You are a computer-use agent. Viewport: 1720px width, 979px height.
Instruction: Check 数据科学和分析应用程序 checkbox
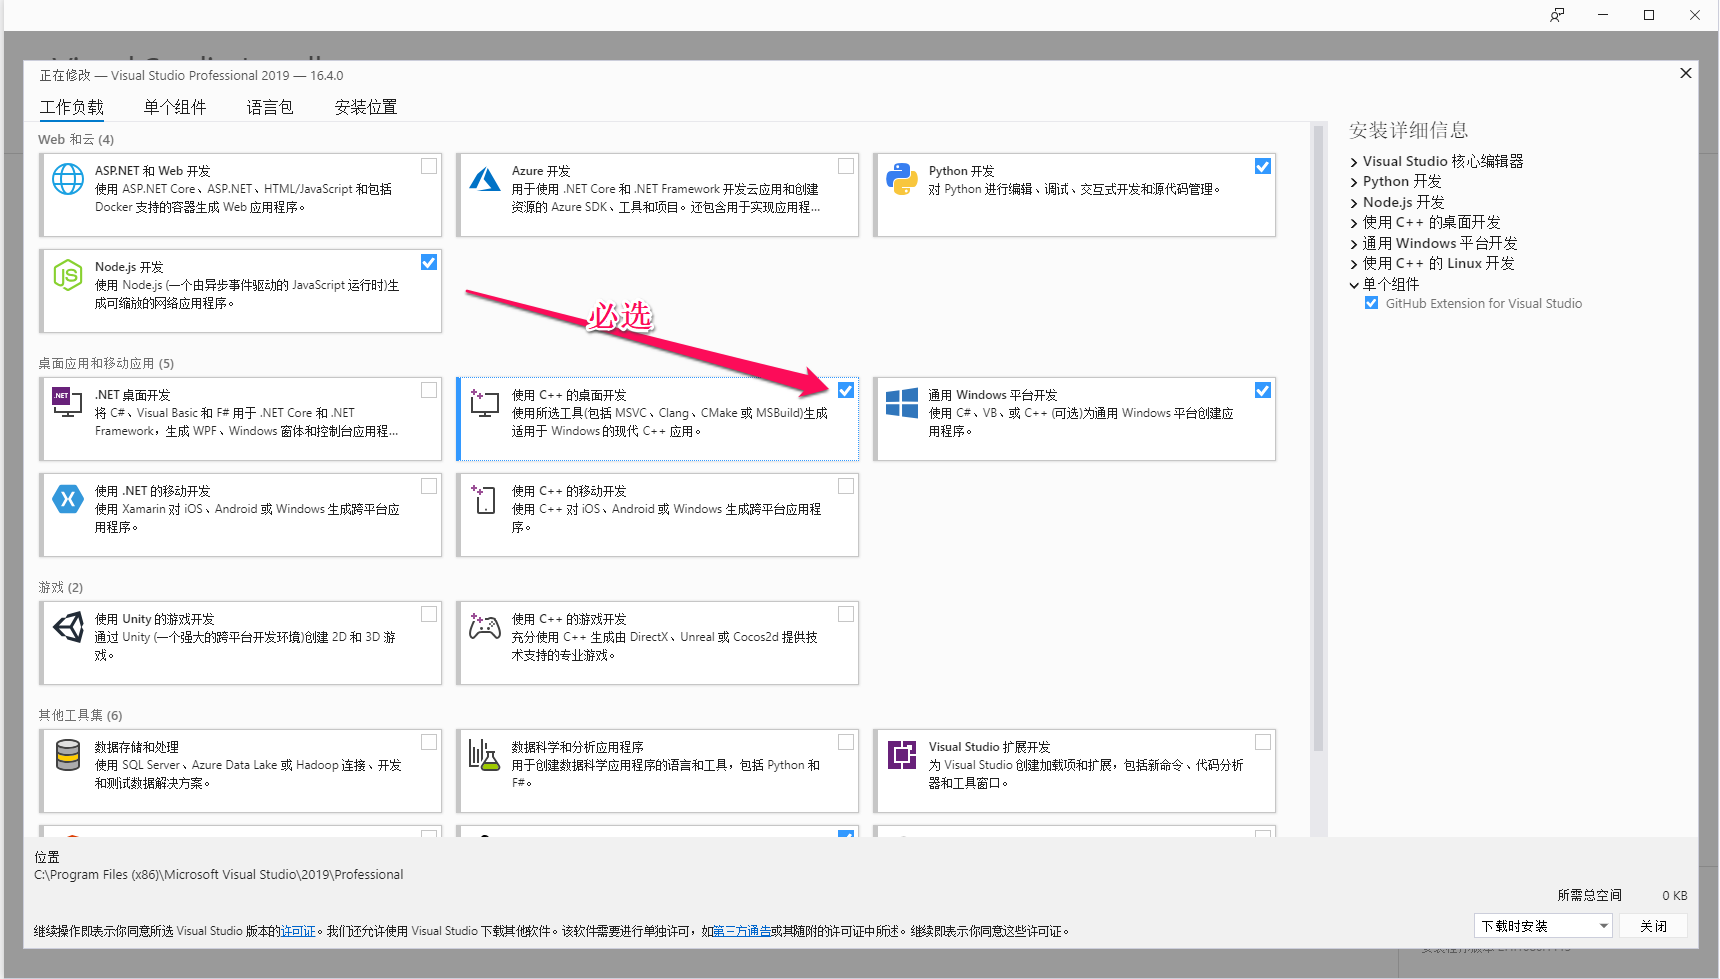[846, 742]
